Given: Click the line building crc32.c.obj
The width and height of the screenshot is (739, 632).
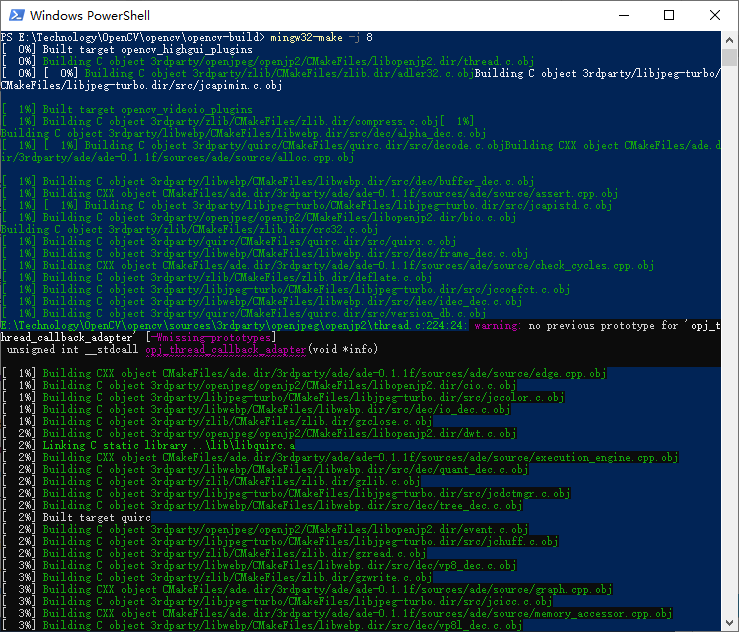Looking at the screenshot, I should pyautogui.click(x=189, y=230).
